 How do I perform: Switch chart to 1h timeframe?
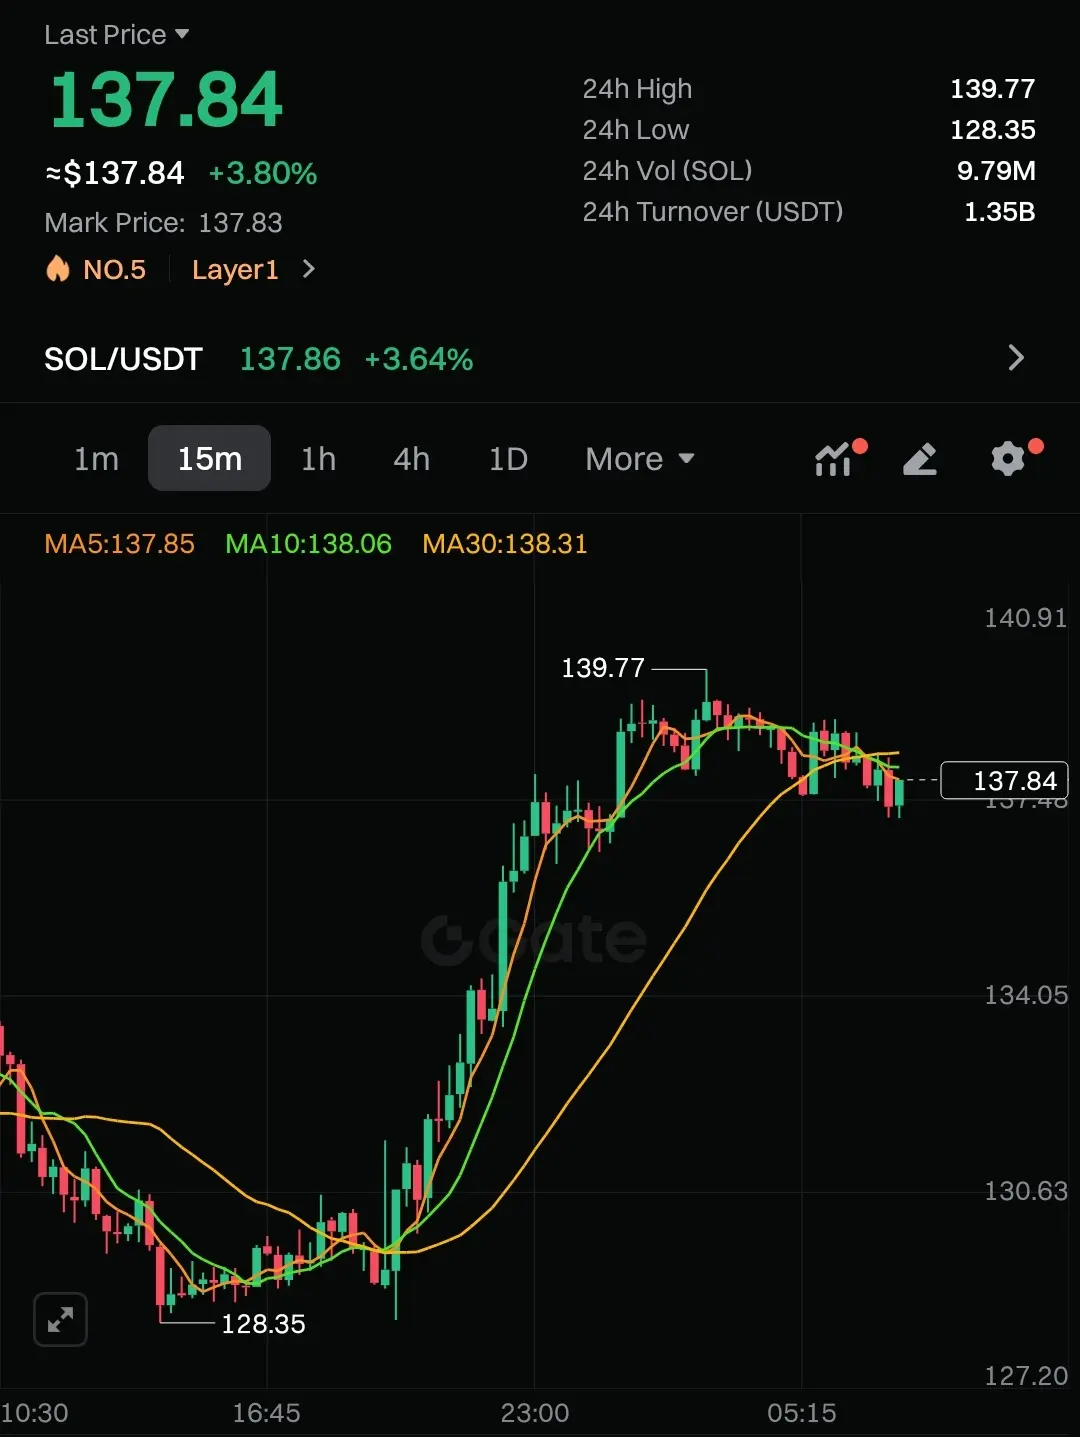318,459
